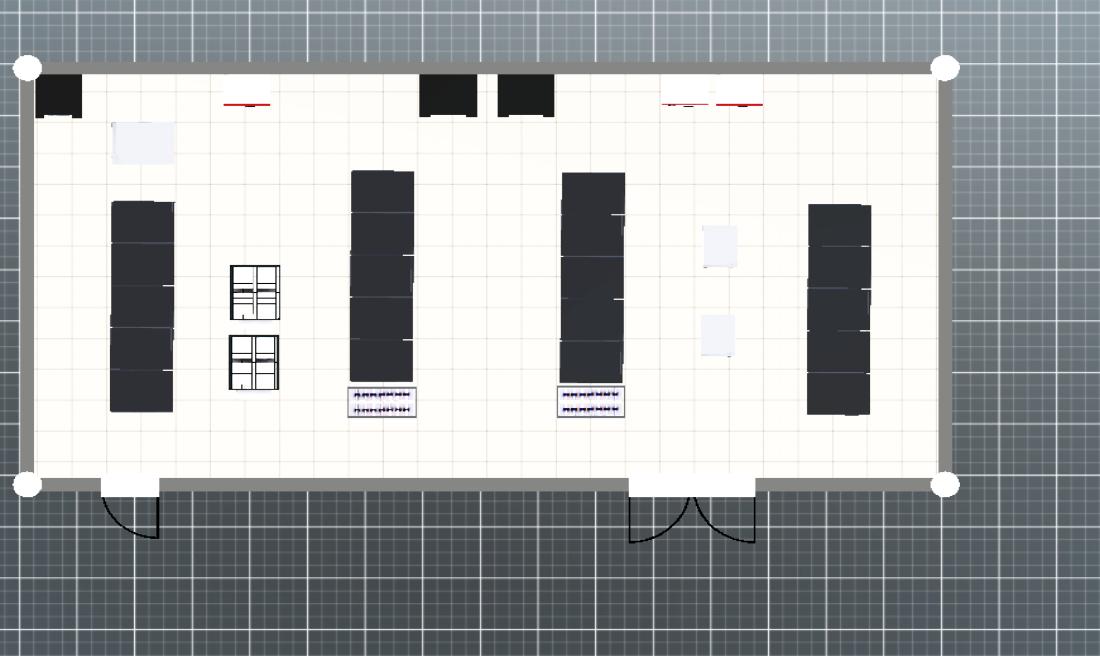Select the lower grid-pattern window object
Screen dimensions: 1100x656
point(254,362)
